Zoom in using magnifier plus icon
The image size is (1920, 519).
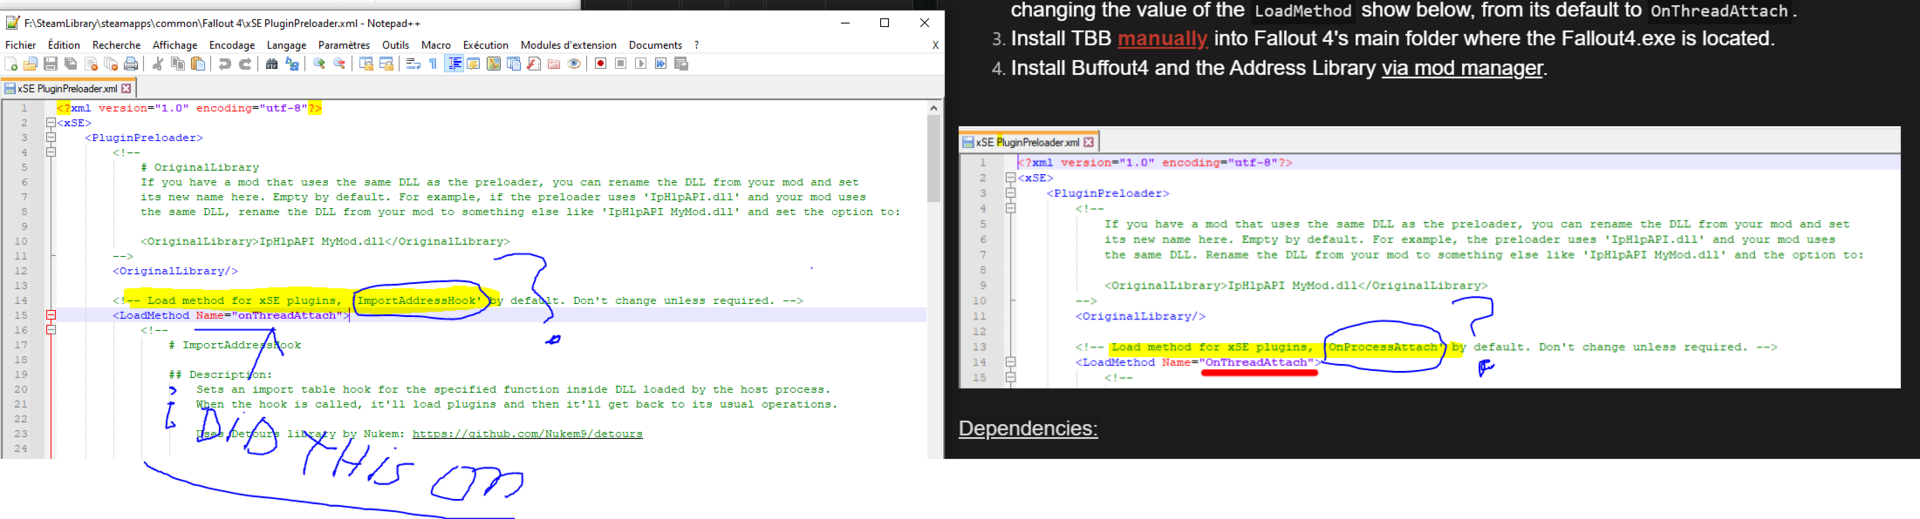[319, 64]
